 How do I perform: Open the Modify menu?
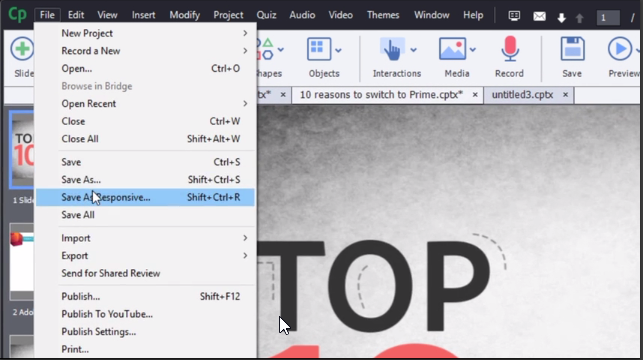(x=185, y=15)
